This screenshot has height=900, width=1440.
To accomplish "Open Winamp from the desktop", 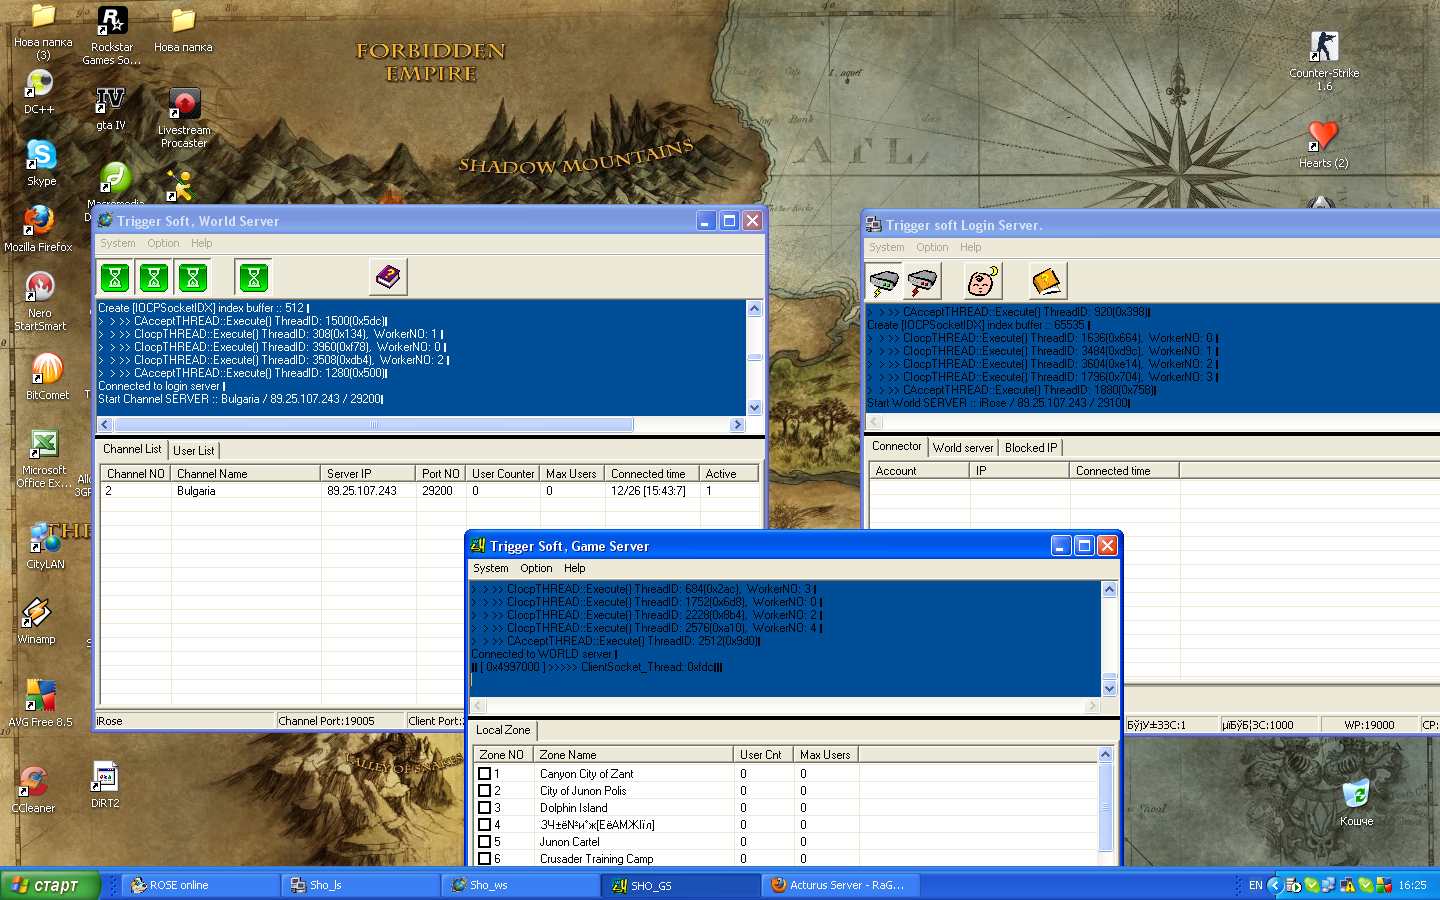I will 38,615.
